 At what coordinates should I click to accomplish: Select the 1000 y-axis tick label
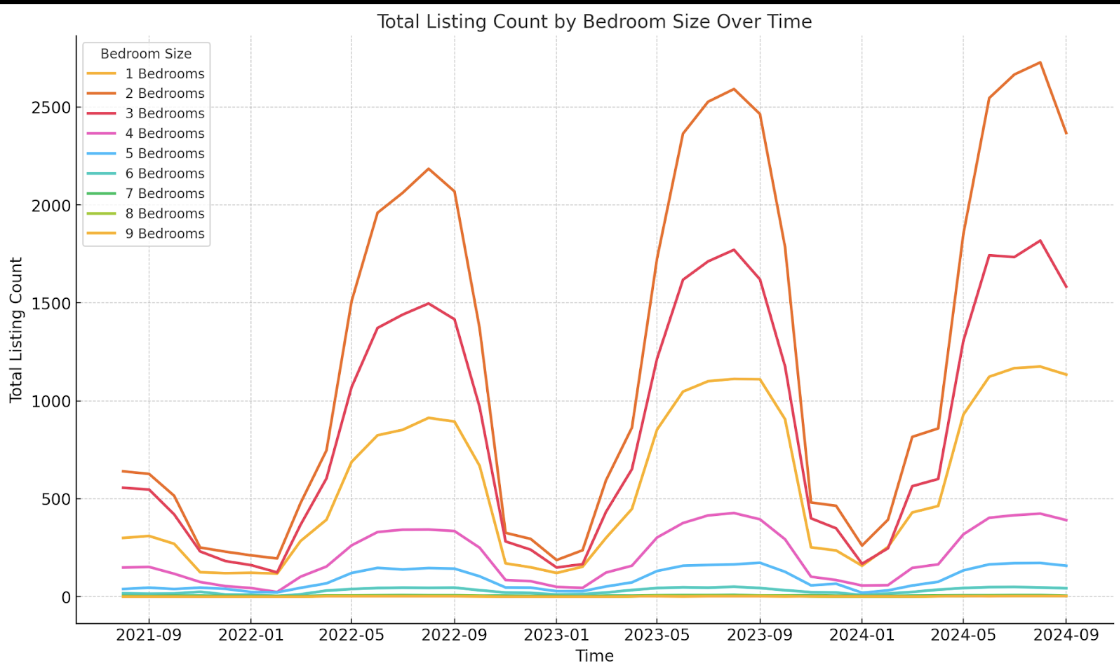46,401
